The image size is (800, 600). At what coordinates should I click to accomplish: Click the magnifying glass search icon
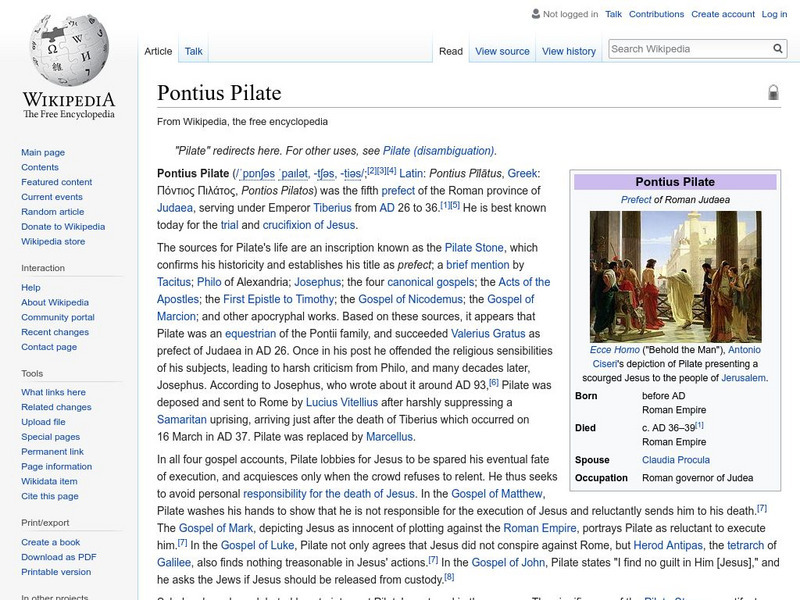pos(778,49)
